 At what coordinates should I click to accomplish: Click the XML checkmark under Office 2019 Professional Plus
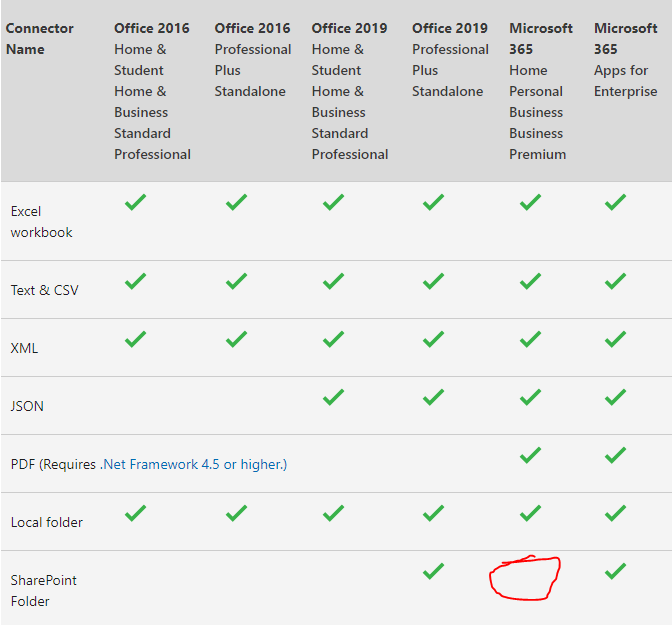click(433, 339)
